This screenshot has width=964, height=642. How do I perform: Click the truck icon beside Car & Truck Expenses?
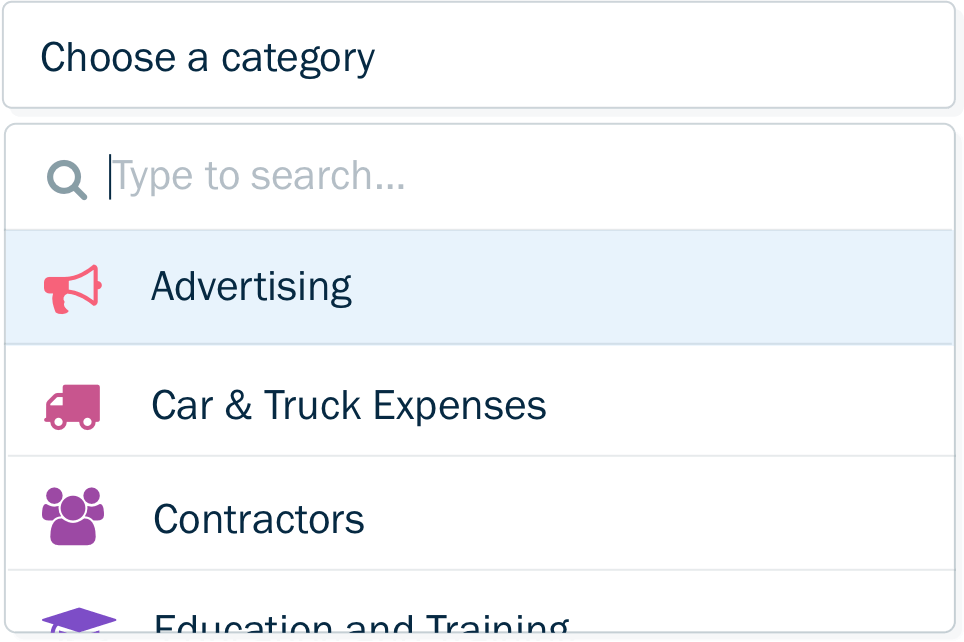(x=72, y=407)
